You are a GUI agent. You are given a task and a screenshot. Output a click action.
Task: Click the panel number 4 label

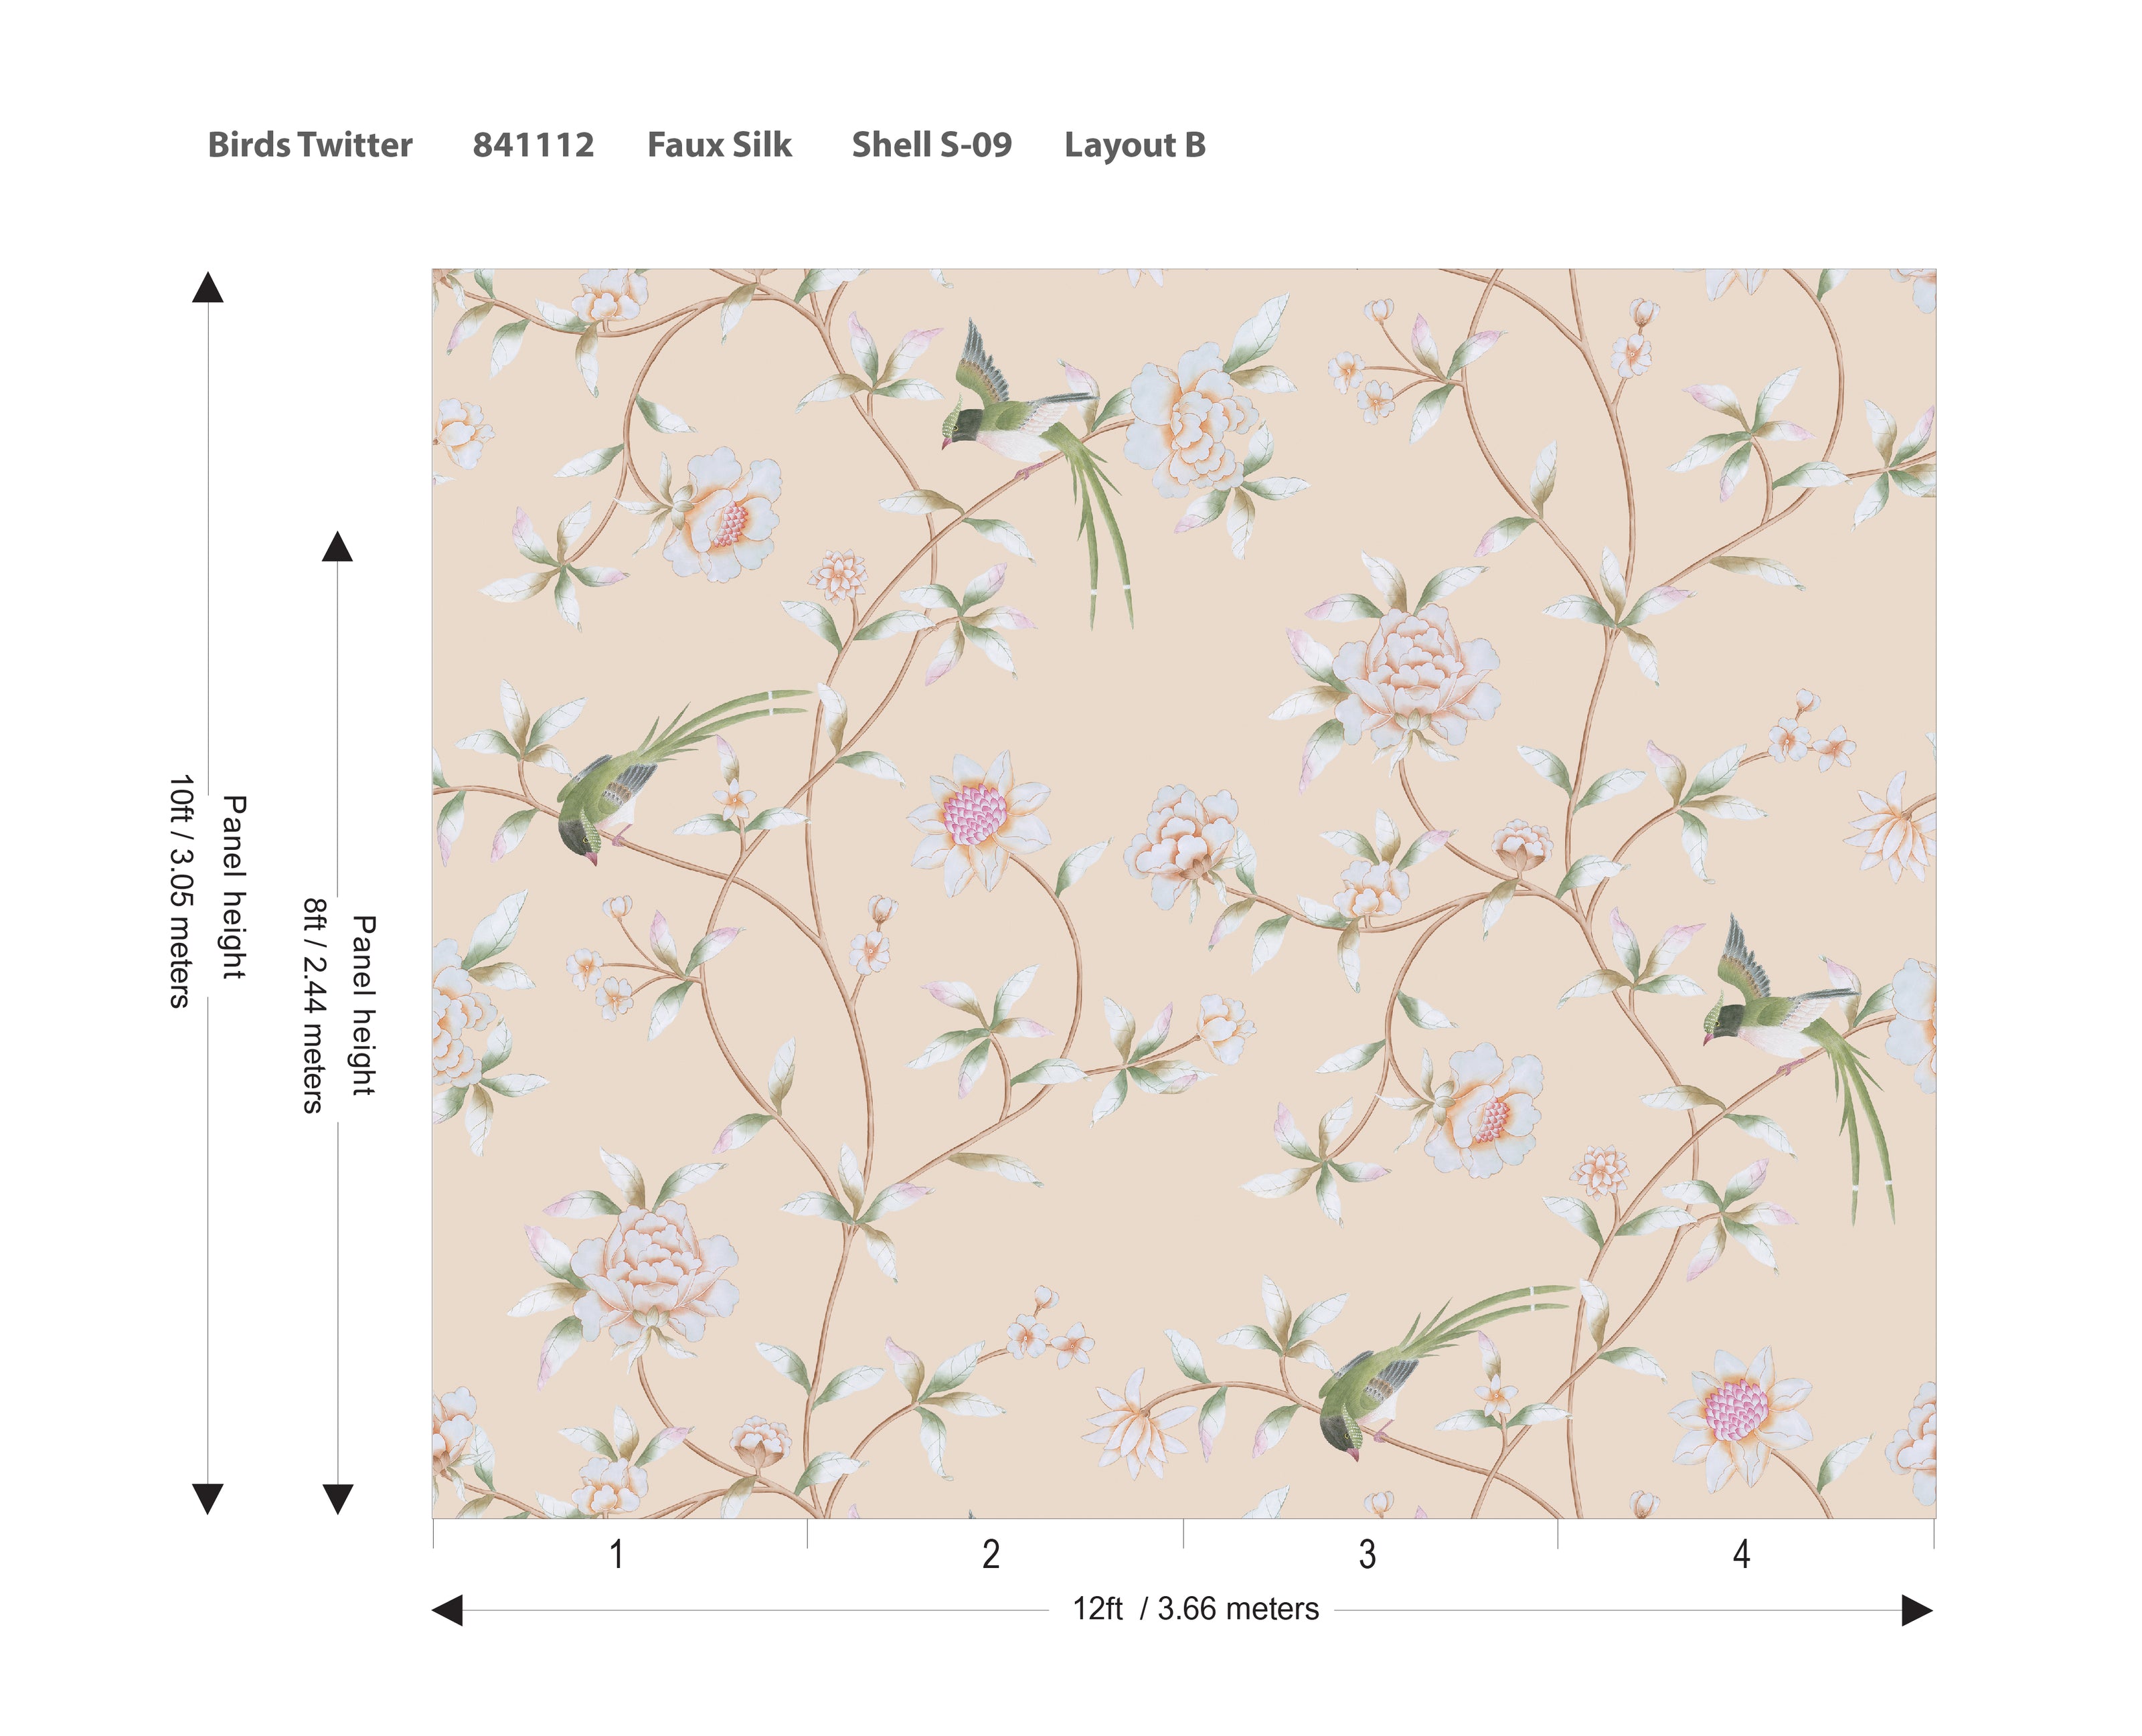pyautogui.click(x=1741, y=1554)
